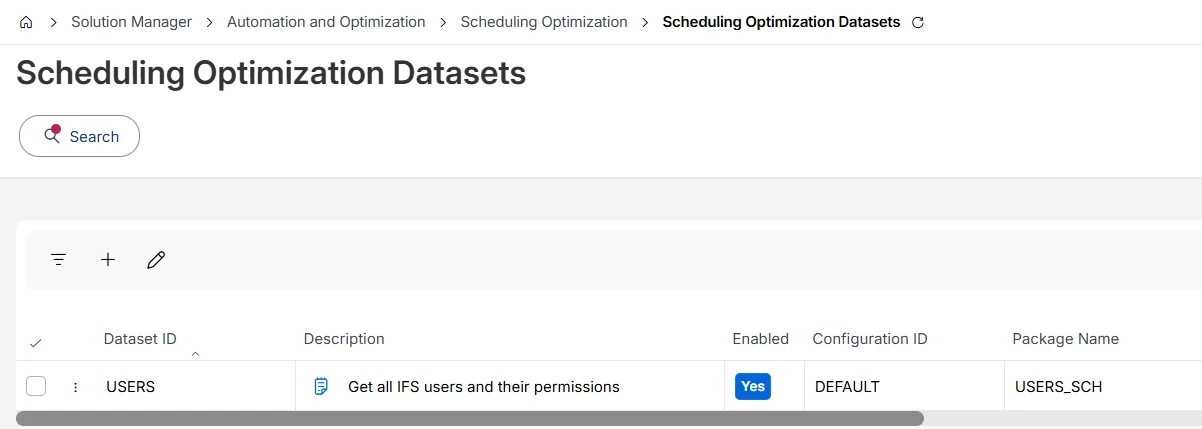Click the Dataset ID sort arrow
The image size is (1202, 429).
(x=195, y=354)
